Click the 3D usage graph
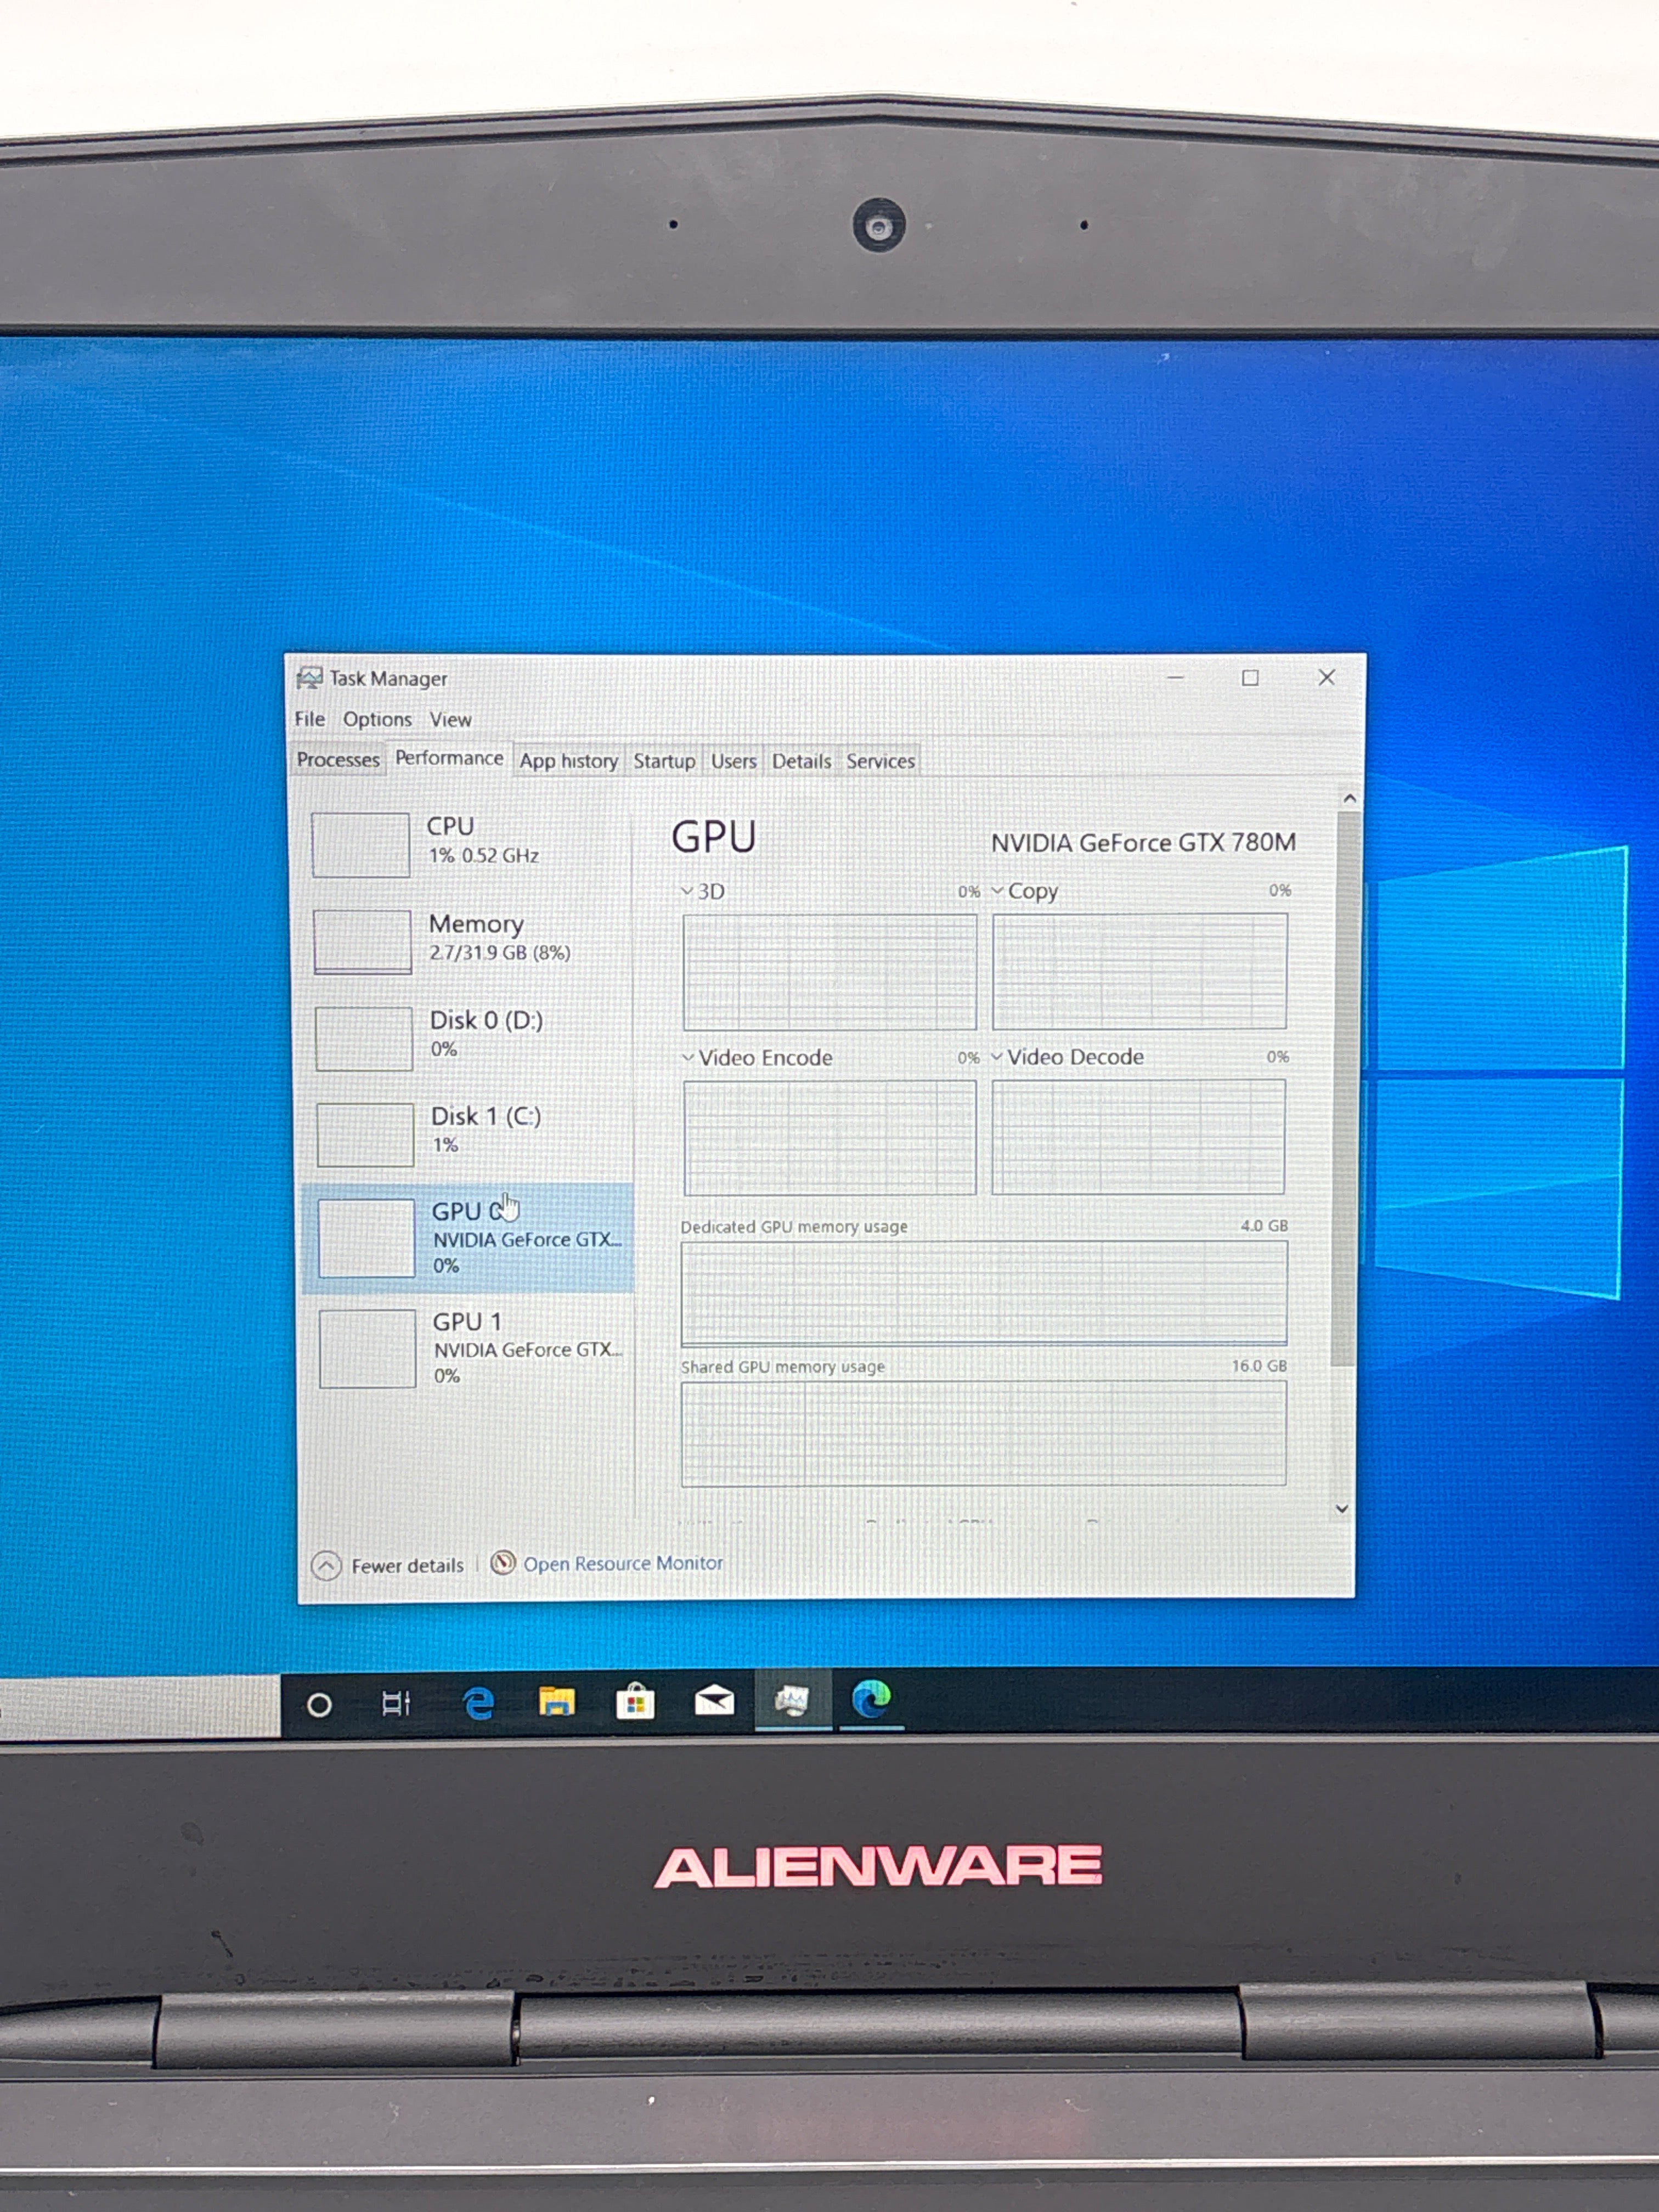The width and height of the screenshot is (1659, 2212). (829, 972)
